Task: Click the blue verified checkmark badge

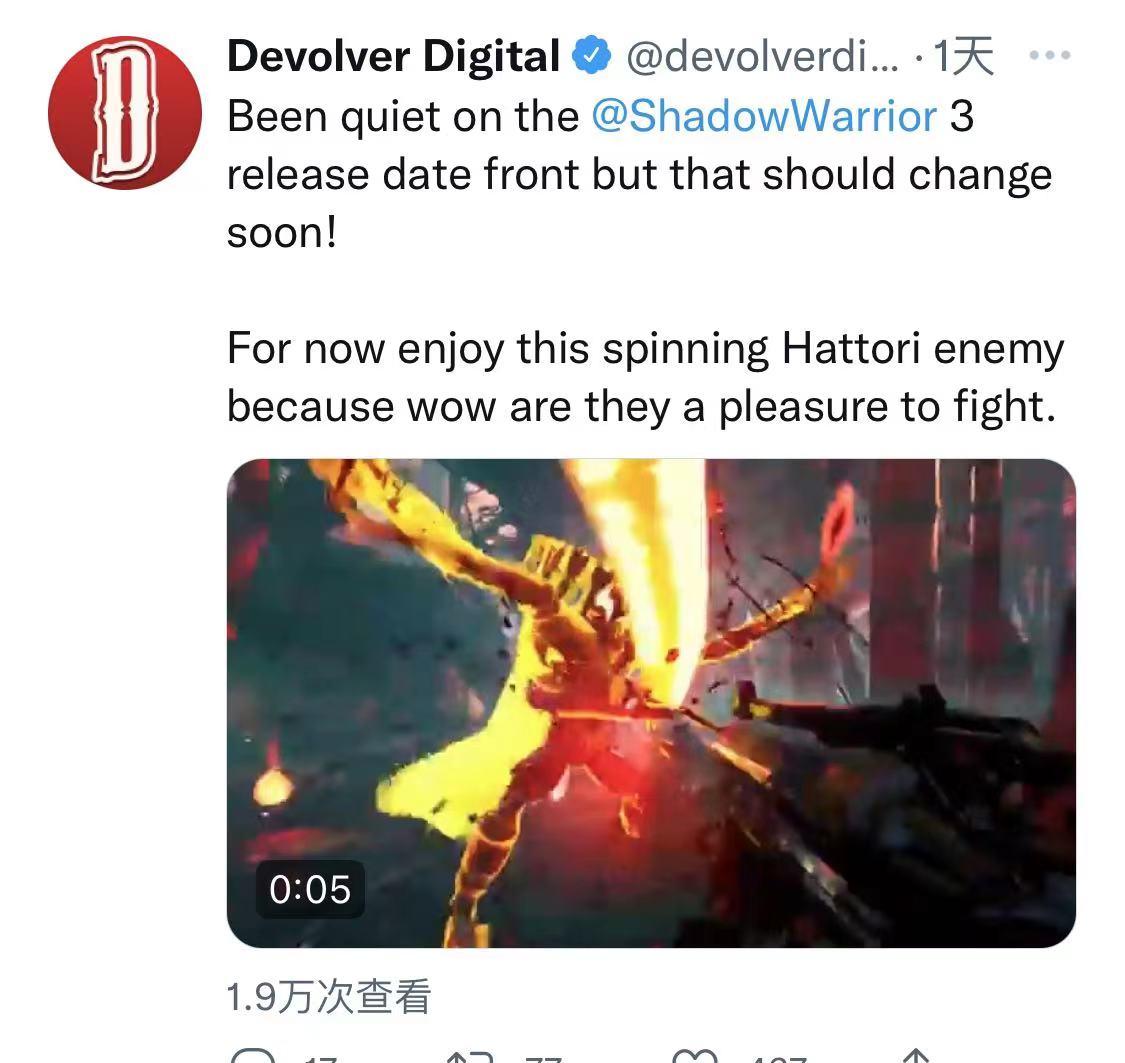Action: [590, 55]
